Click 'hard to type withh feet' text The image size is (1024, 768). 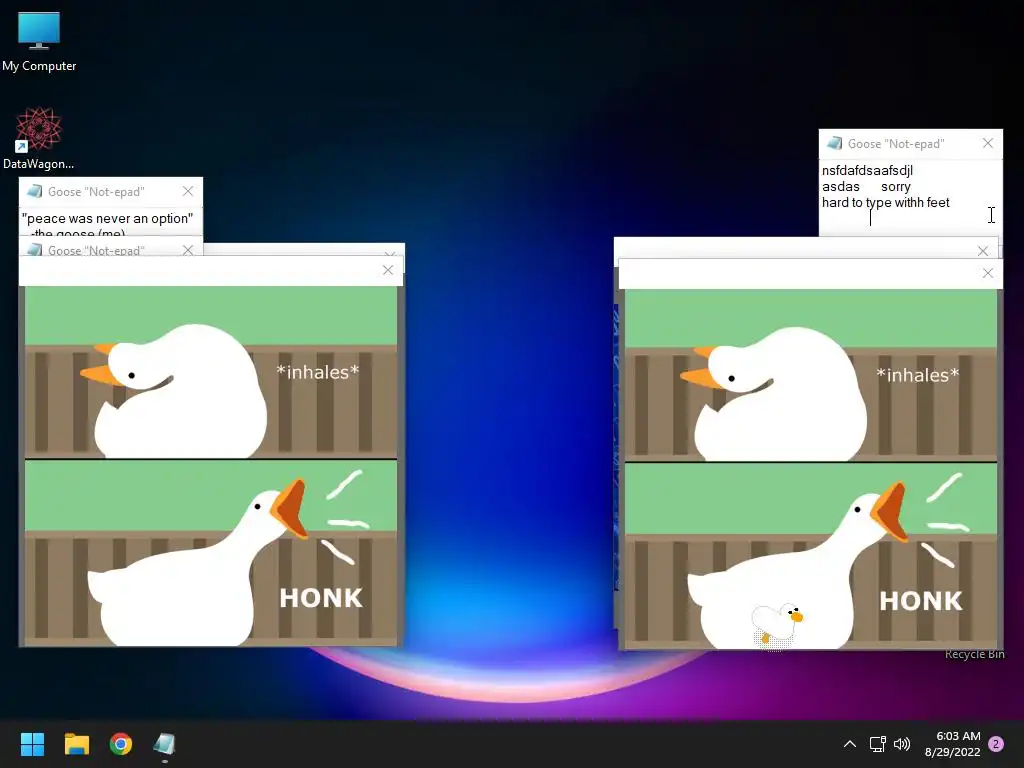pos(886,202)
